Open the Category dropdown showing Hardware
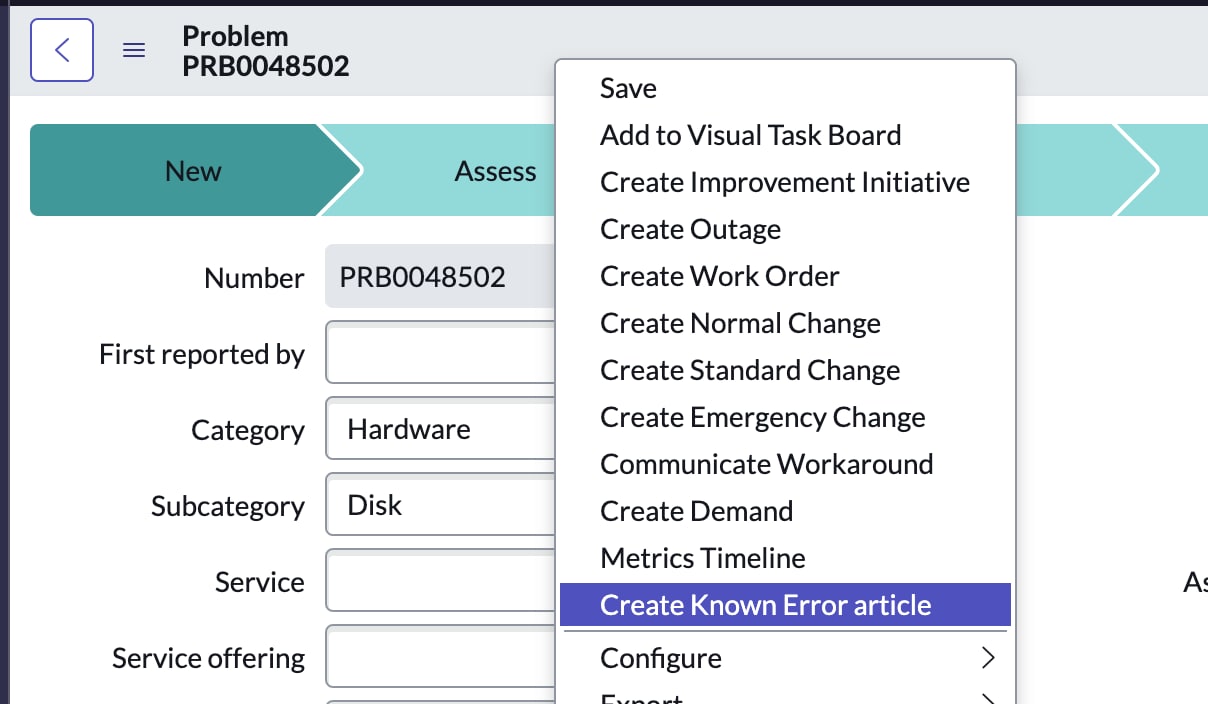 440,428
